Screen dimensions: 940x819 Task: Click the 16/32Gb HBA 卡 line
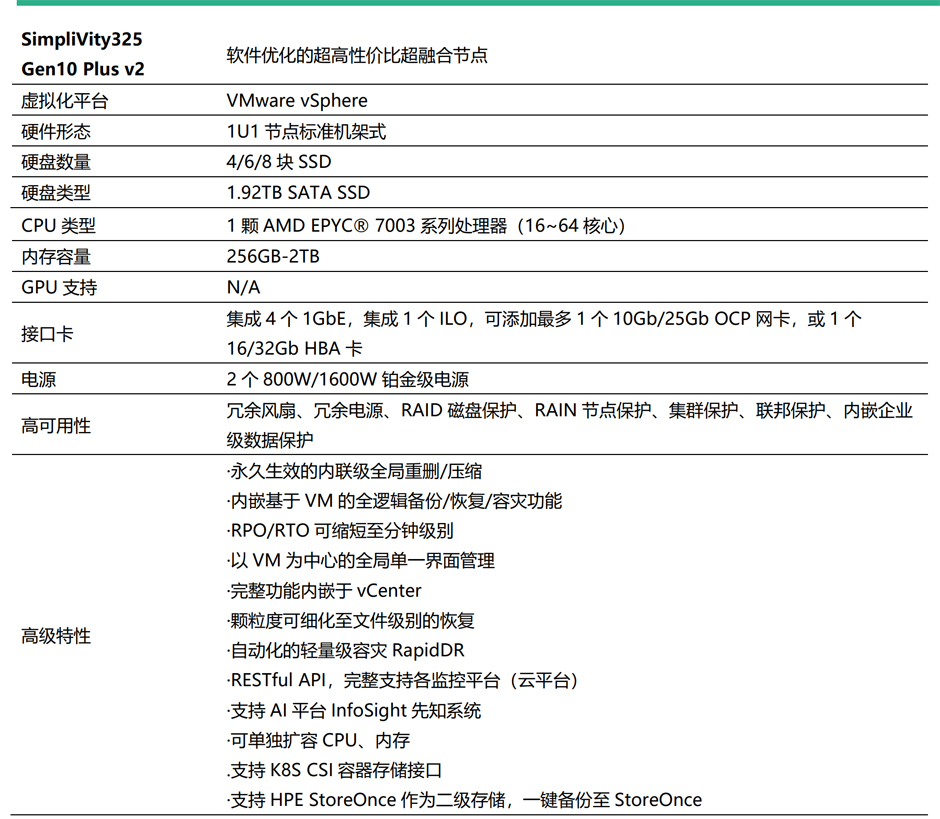pyautogui.click(x=294, y=348)
